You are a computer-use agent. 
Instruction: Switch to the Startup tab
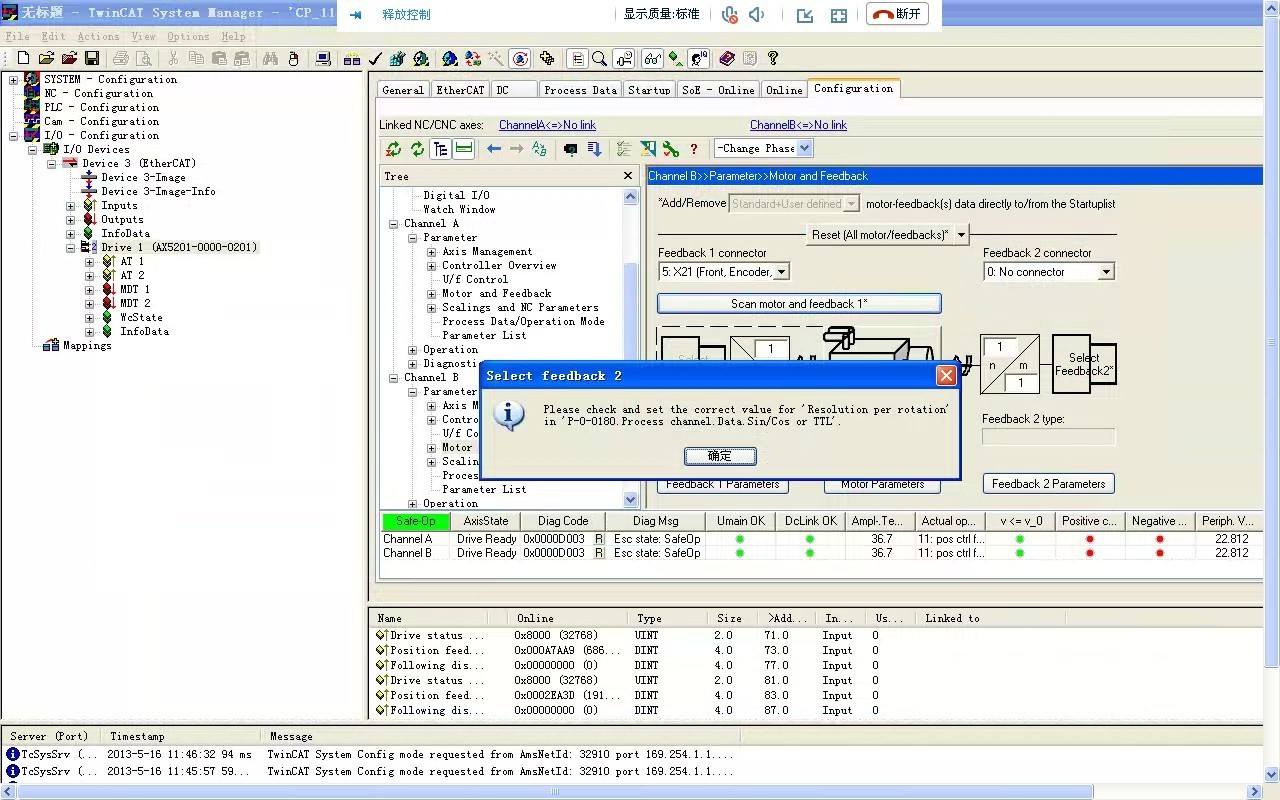649,90
